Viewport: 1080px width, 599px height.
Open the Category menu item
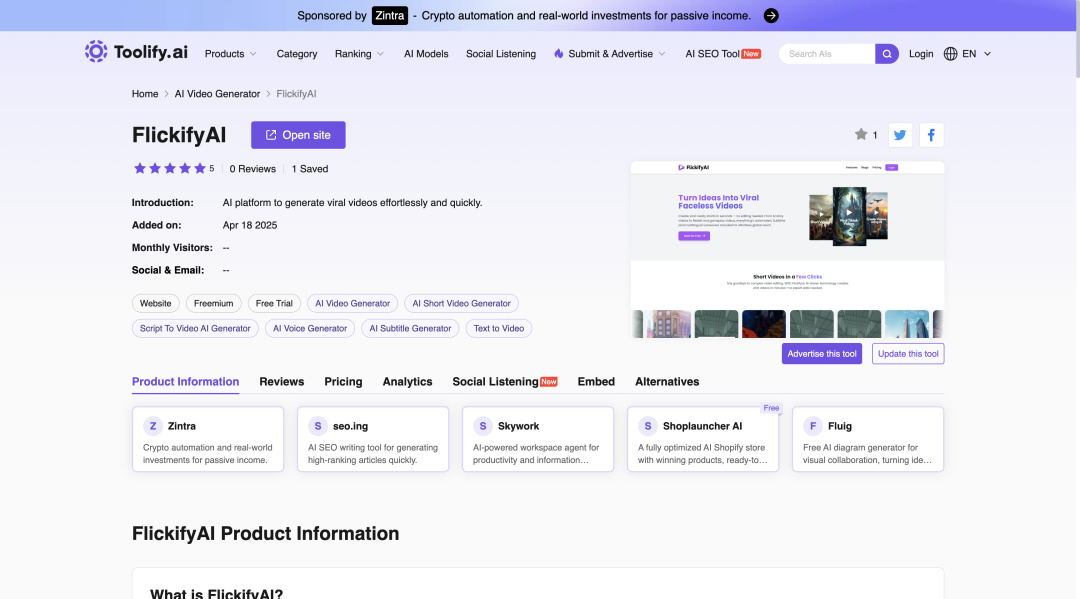coord(297,54)
